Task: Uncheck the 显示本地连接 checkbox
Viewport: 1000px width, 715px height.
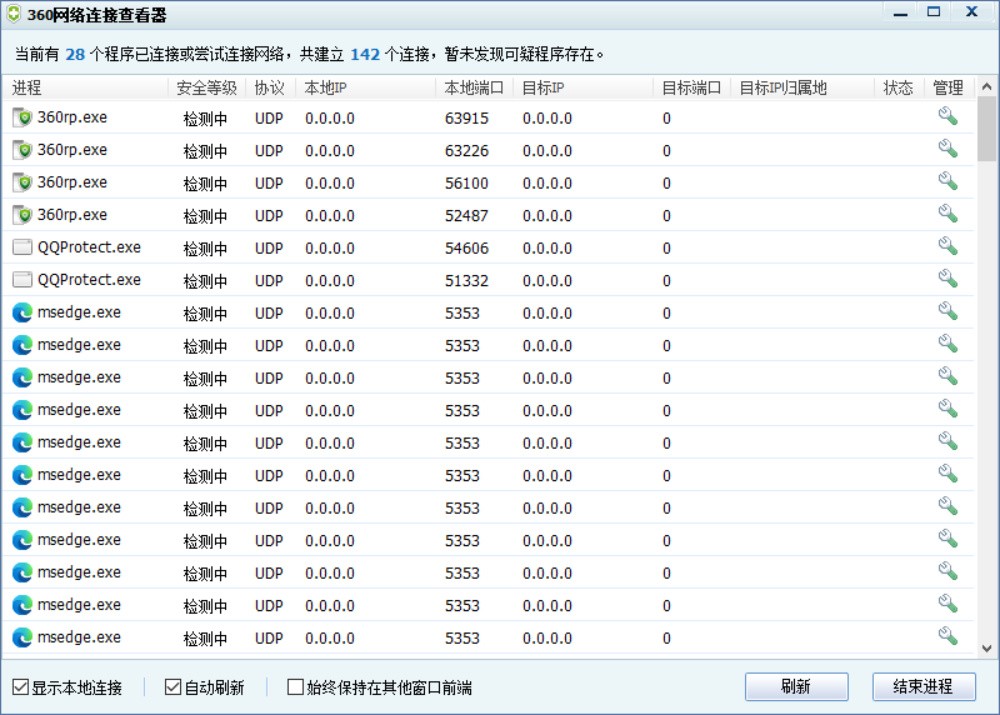Action: pos(20,687)
